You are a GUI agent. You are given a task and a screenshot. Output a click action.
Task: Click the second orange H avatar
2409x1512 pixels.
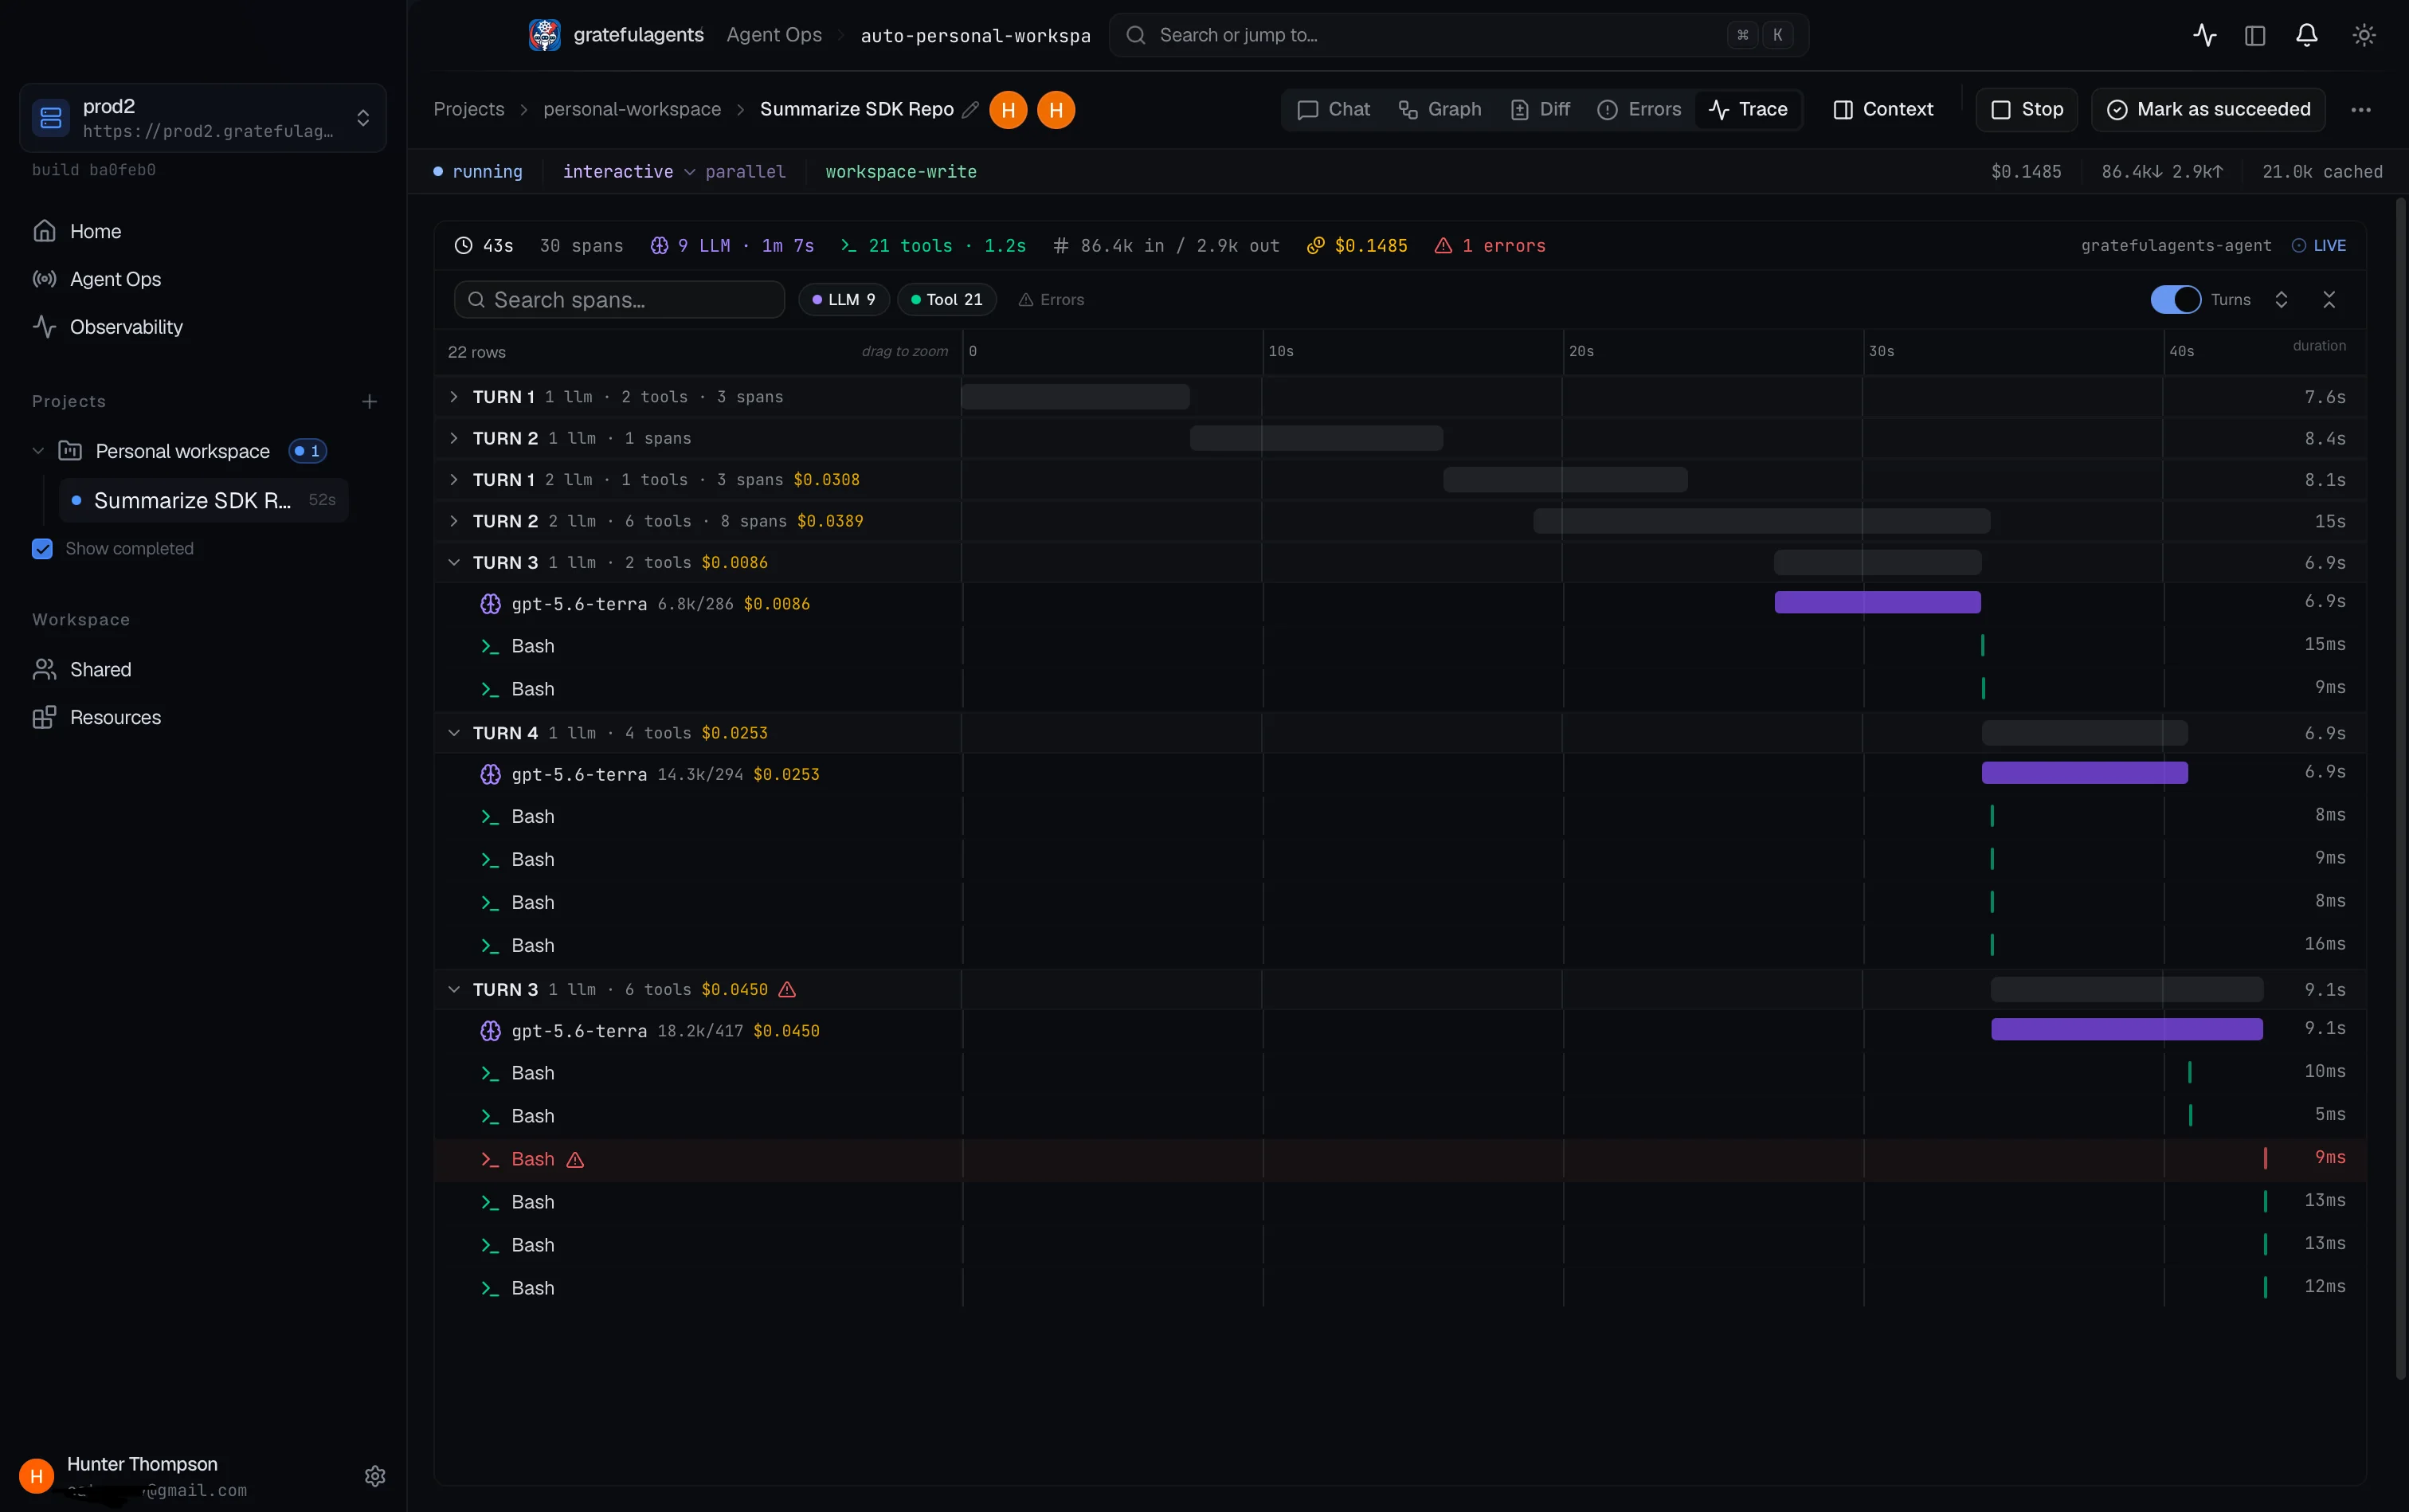tap(1056, 110)
